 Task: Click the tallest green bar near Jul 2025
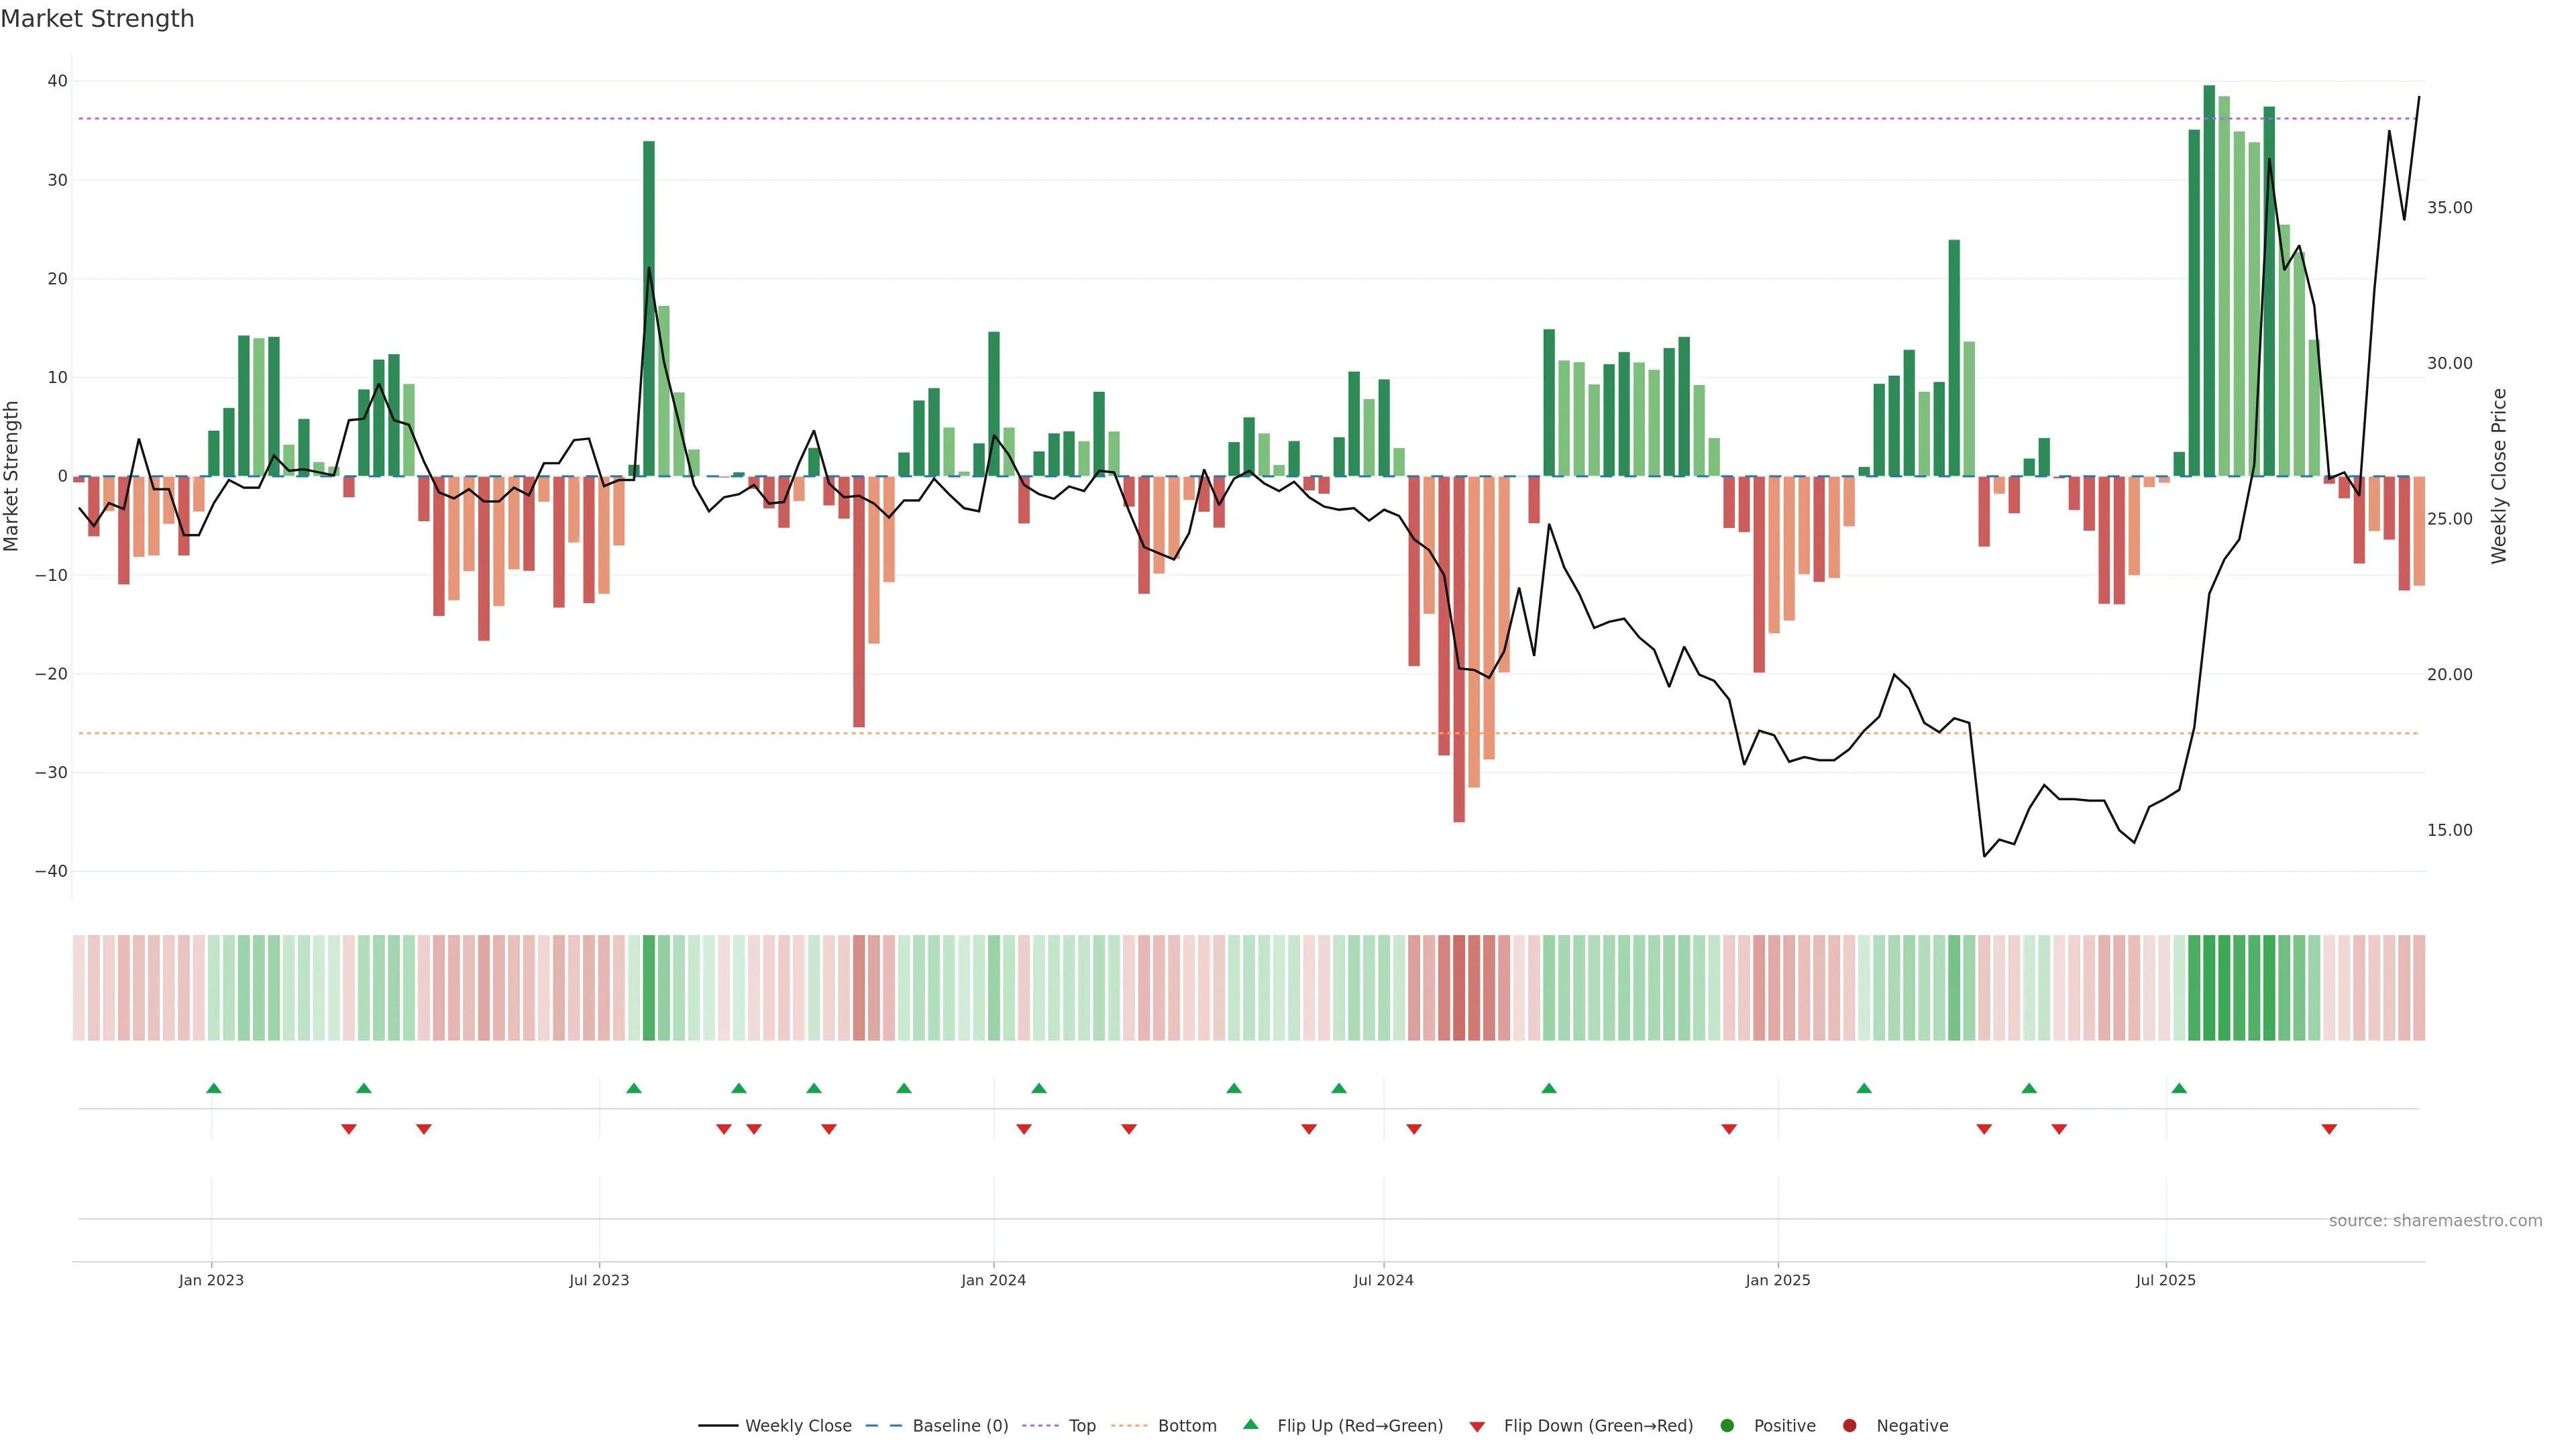(x=2209, y=280)
